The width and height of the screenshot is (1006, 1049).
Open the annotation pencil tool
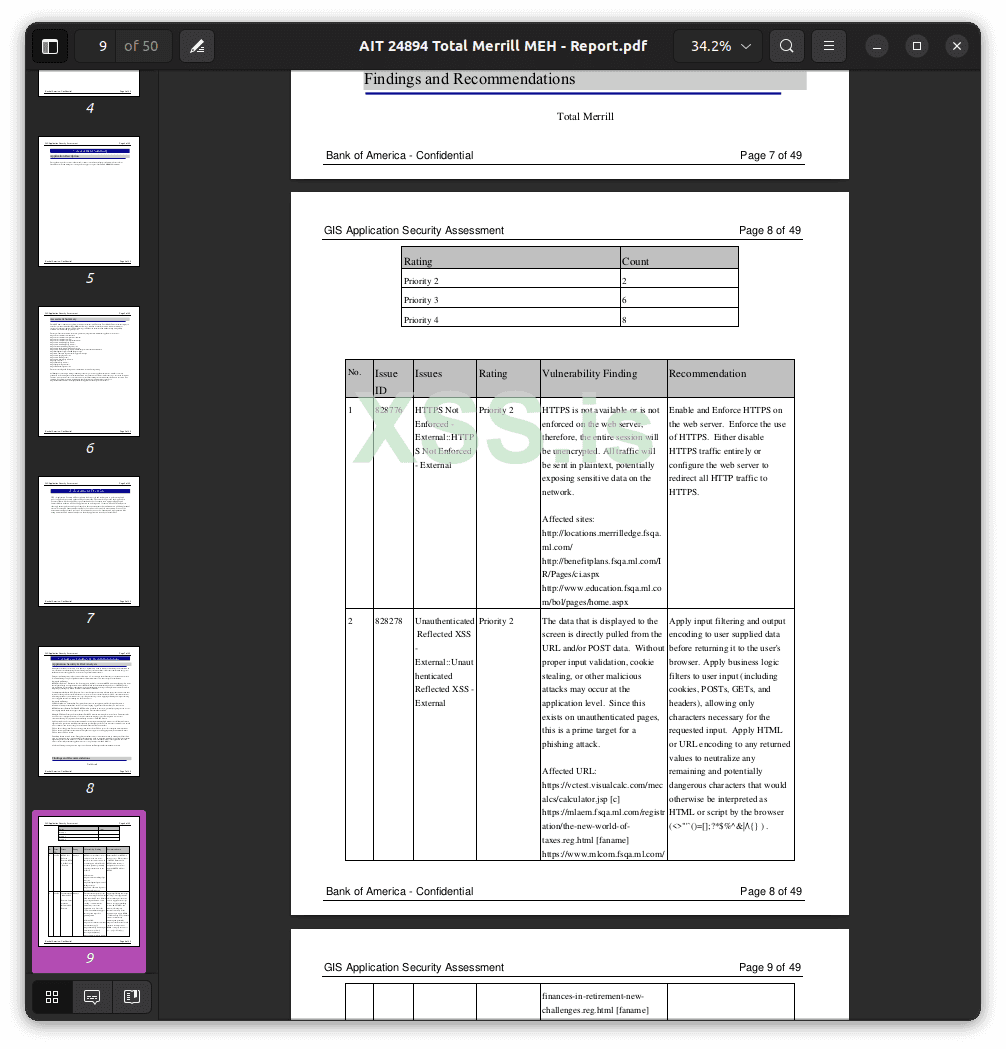197,46
